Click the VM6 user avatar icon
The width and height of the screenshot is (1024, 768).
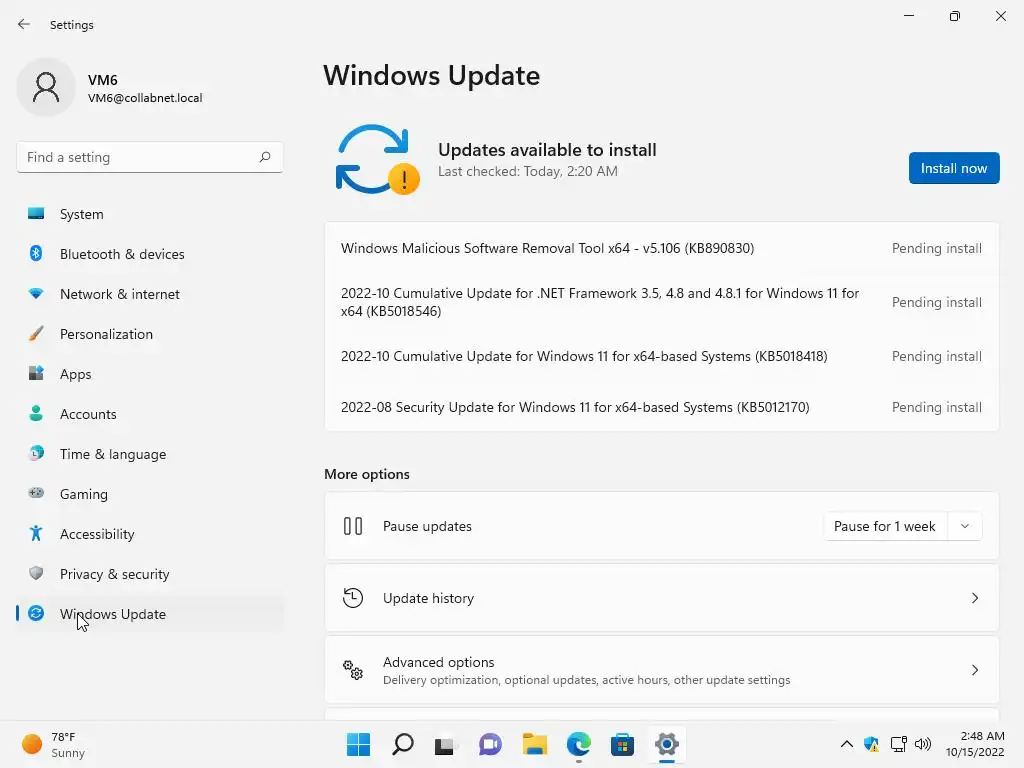pos(46,87)
